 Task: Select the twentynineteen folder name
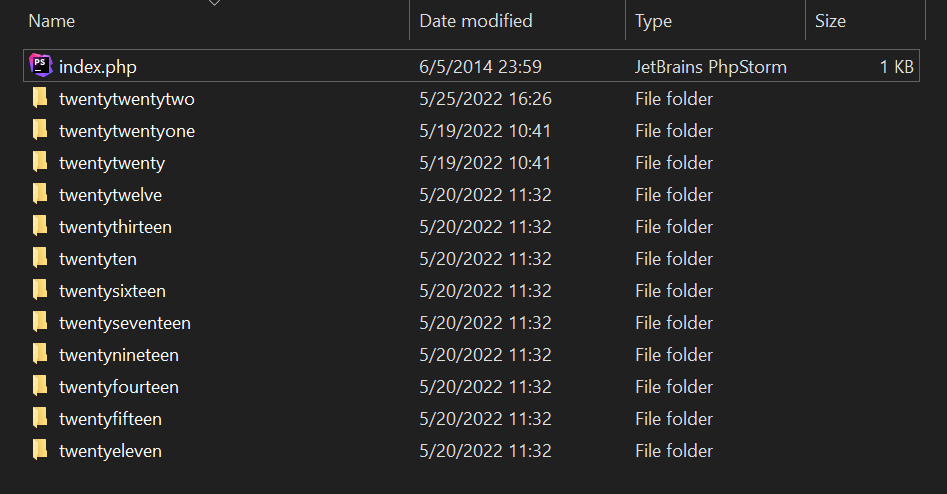coord(119,355)
